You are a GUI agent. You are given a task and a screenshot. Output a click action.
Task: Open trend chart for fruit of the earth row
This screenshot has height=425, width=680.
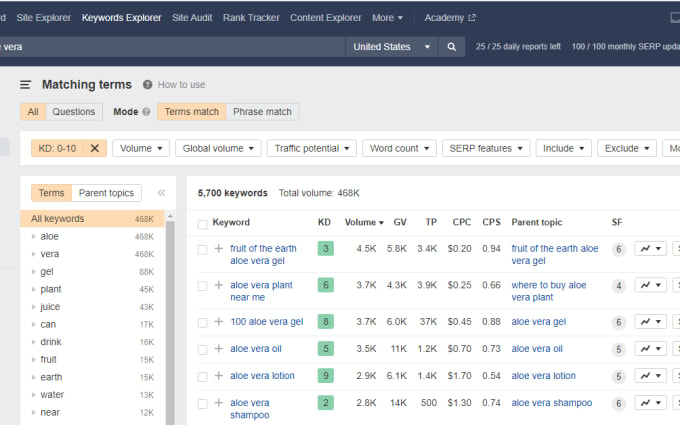(x=651, y=248)
